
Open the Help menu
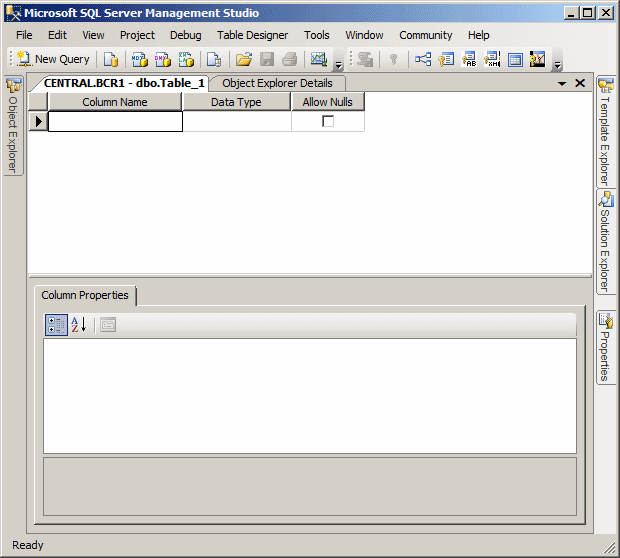(x=478, y=35)
